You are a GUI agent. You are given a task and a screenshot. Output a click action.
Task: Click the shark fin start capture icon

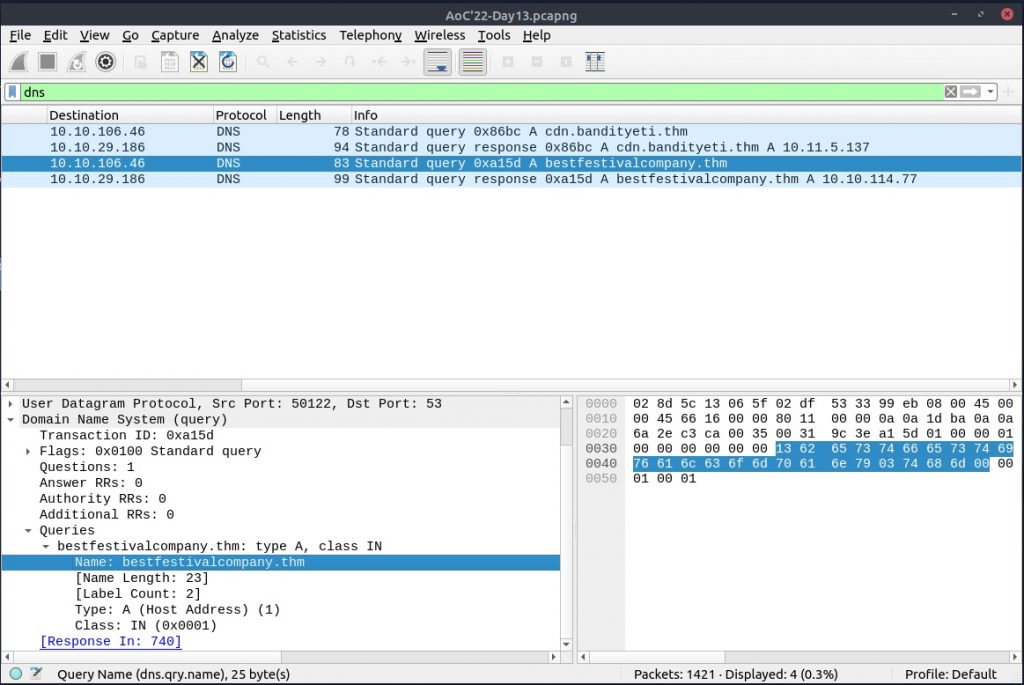coord(18,62)
